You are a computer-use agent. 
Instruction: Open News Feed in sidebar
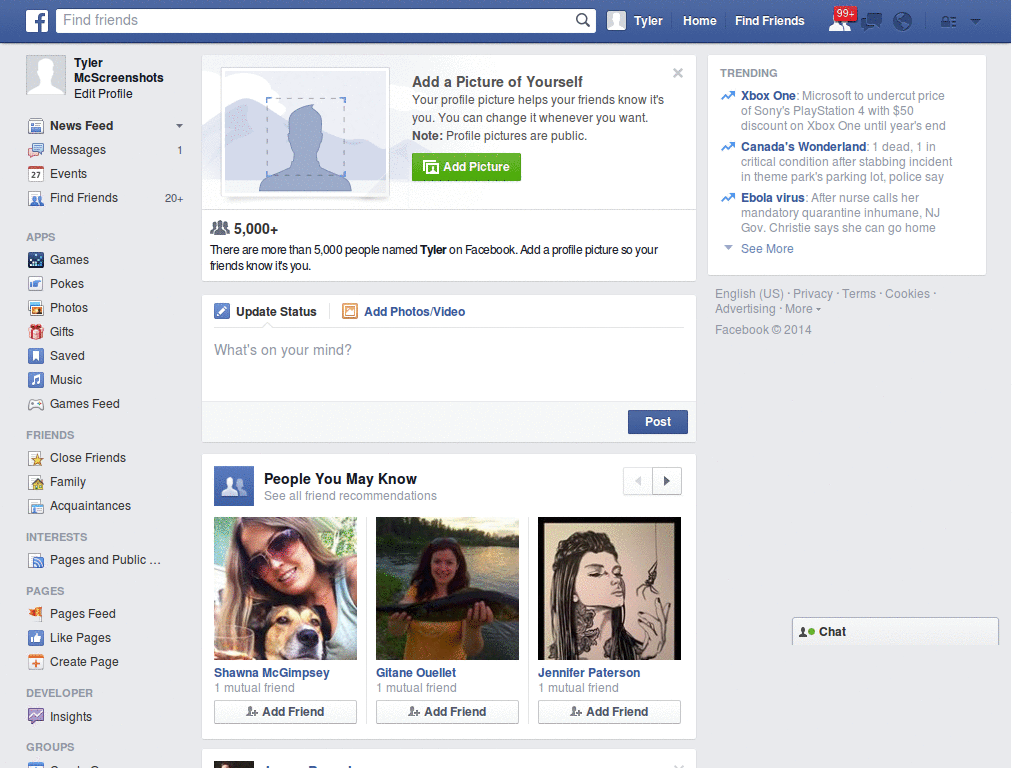point(82,126)
